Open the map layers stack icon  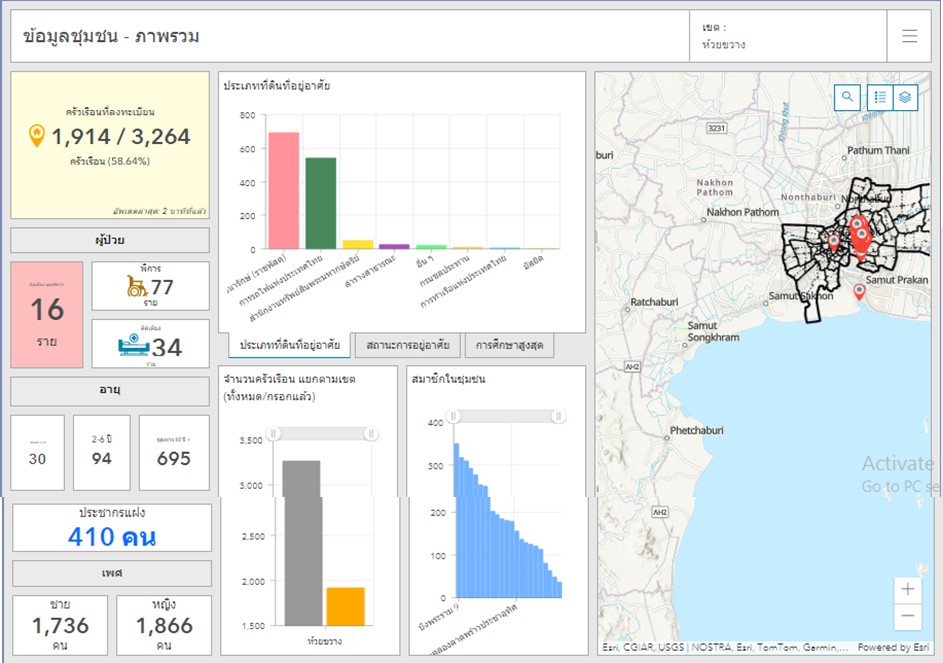point(904,97)
